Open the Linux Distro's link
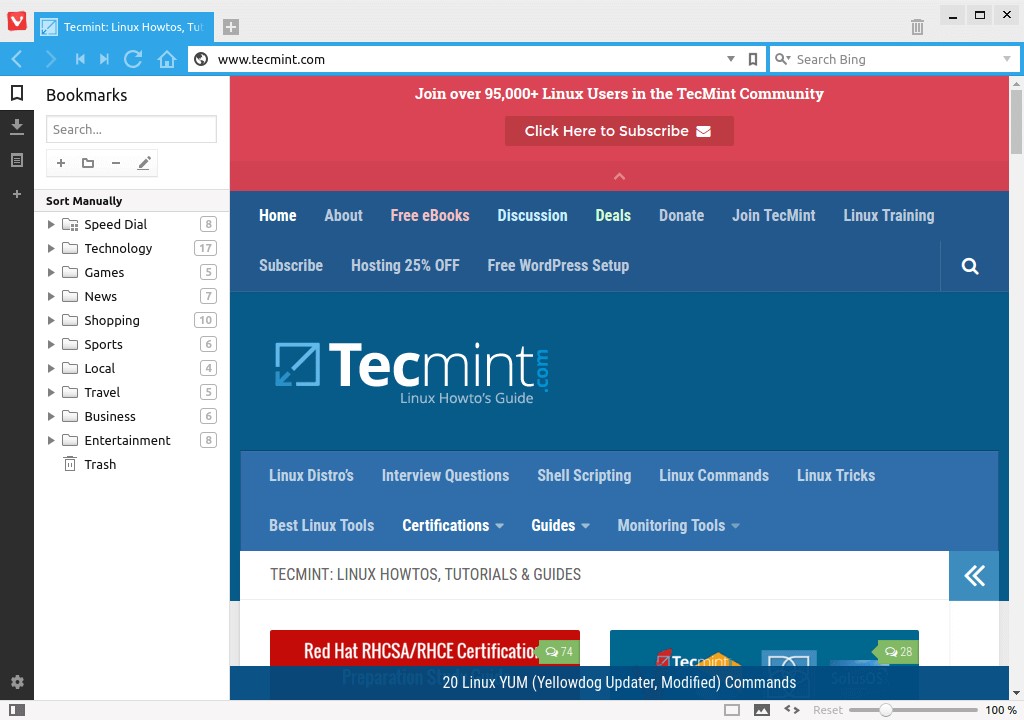This screenshot has height=720, width=1024. click(x=311, y=476)
